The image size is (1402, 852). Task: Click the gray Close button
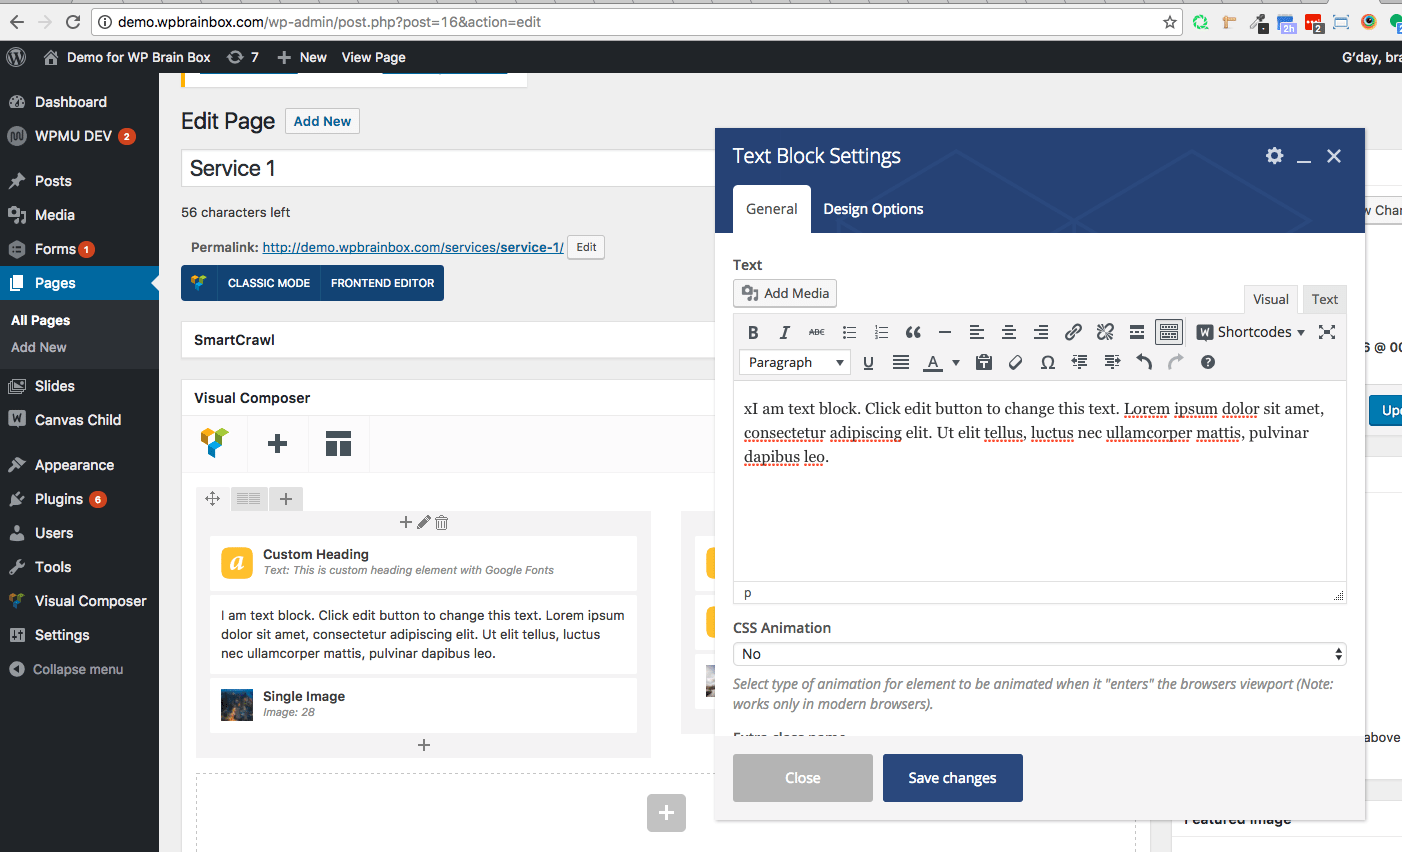pyautogui.click(x=803, y=778)
